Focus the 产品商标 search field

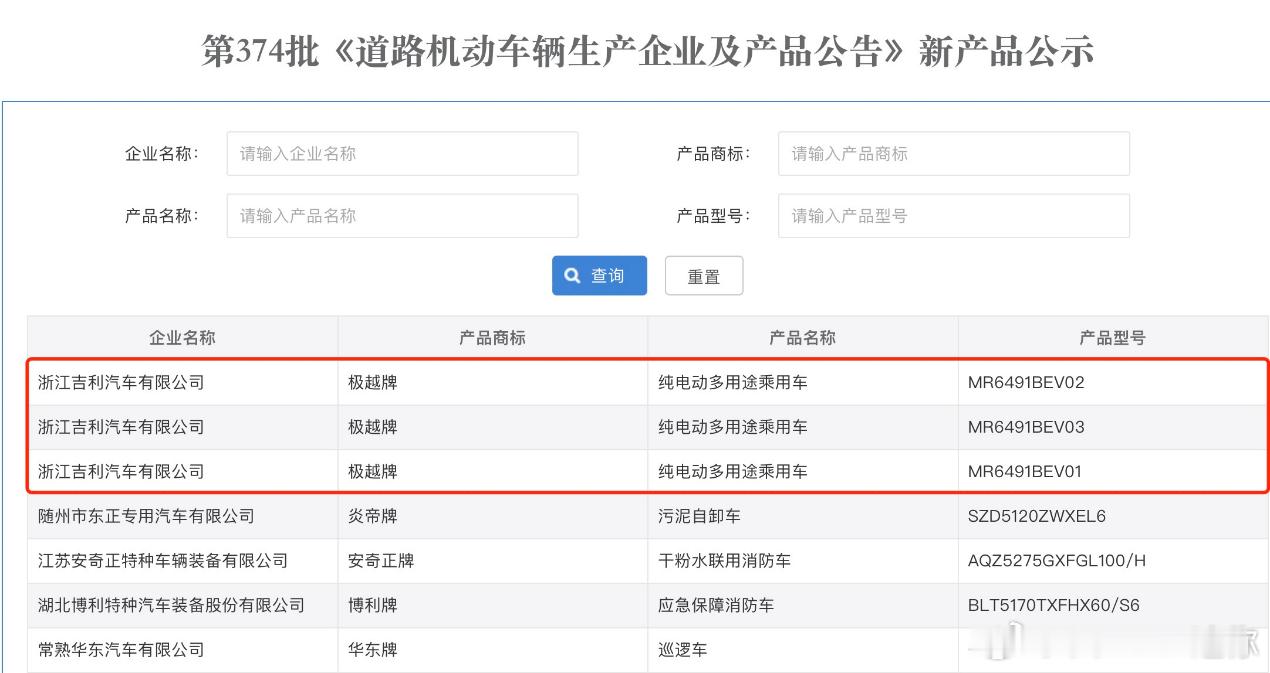click(954, 154)
